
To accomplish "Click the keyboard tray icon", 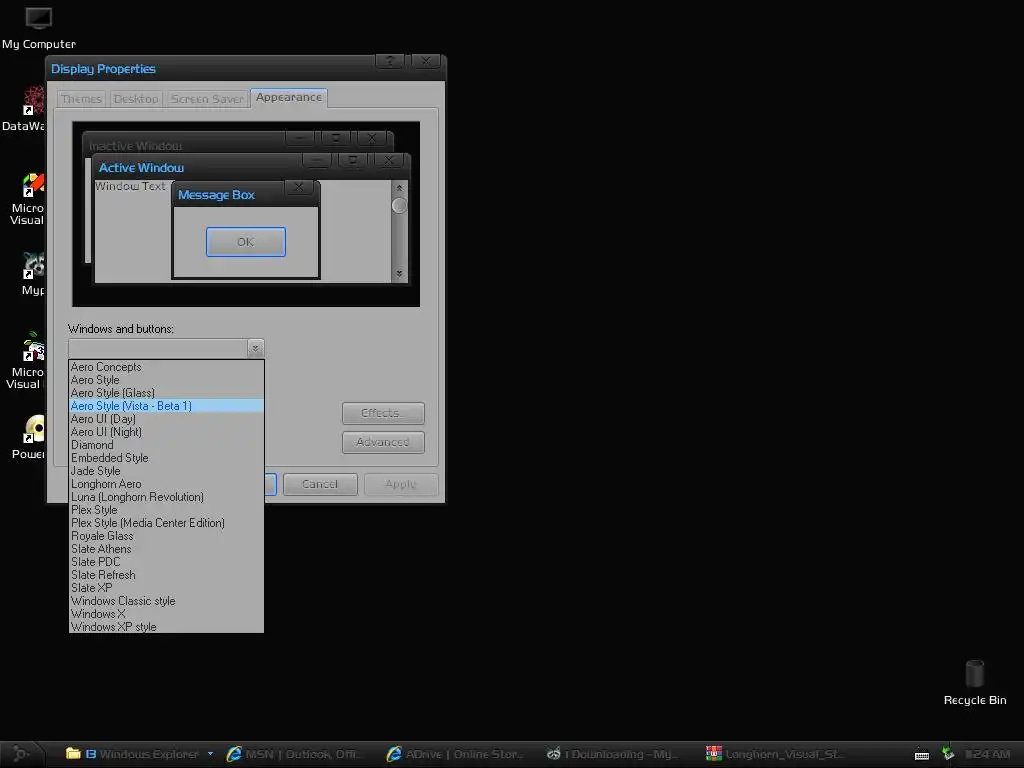I will [921, 755].
